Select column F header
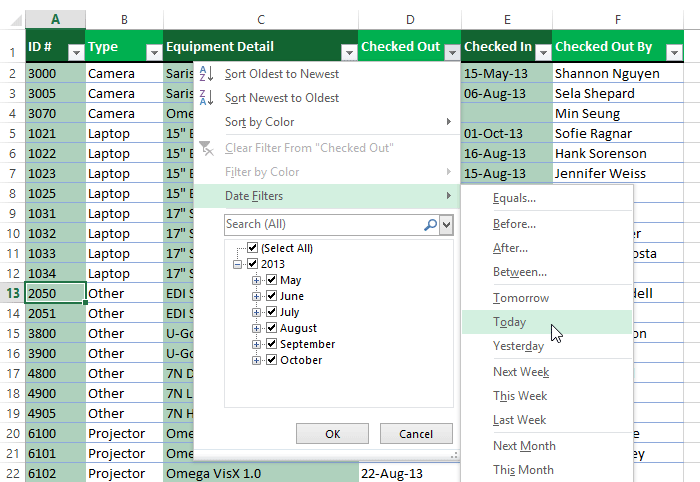Screen dimensions: 700x482 [618, 20]
